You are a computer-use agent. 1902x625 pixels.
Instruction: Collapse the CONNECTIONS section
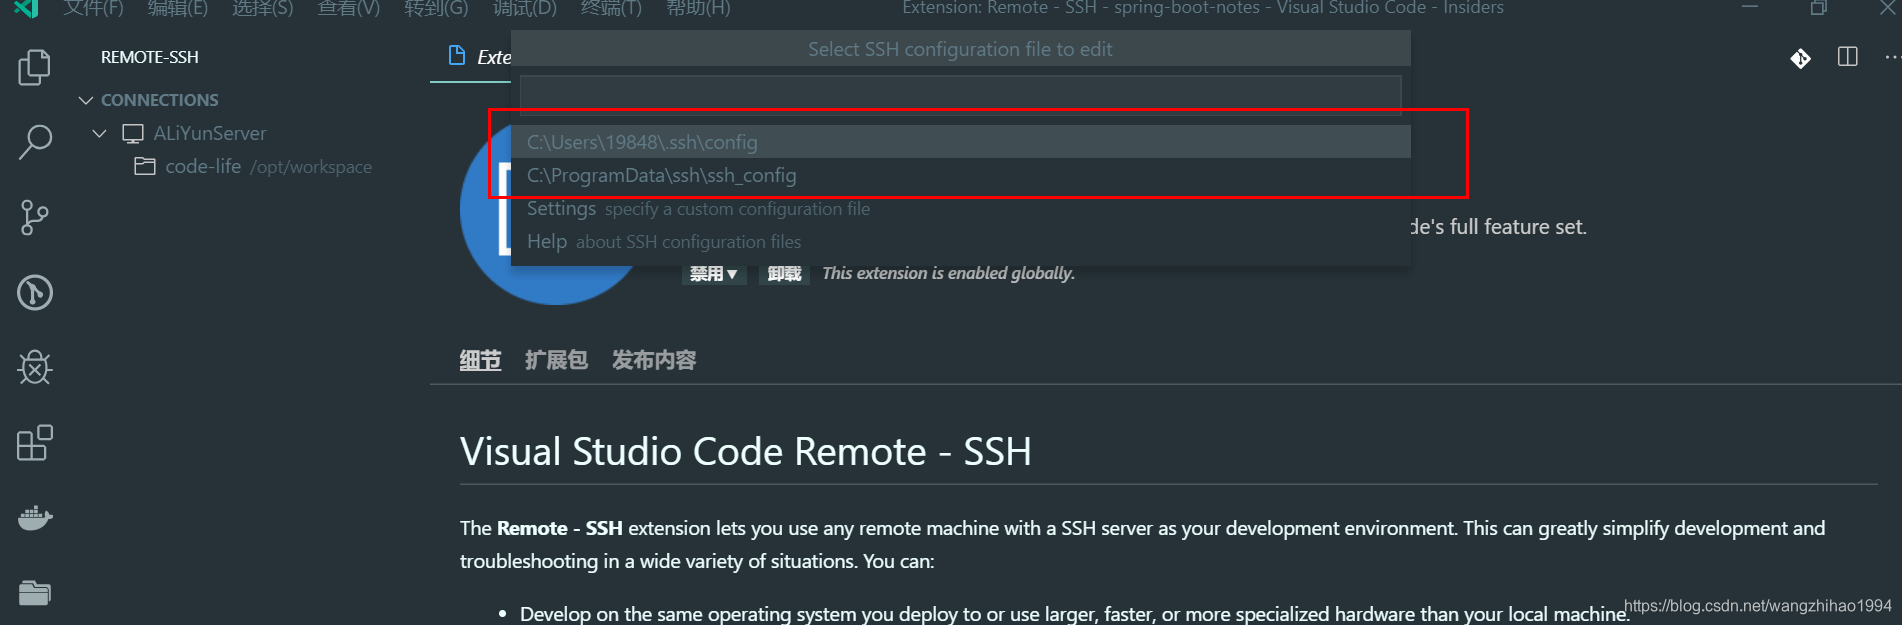pyautogui.click(x=86, y=100)
